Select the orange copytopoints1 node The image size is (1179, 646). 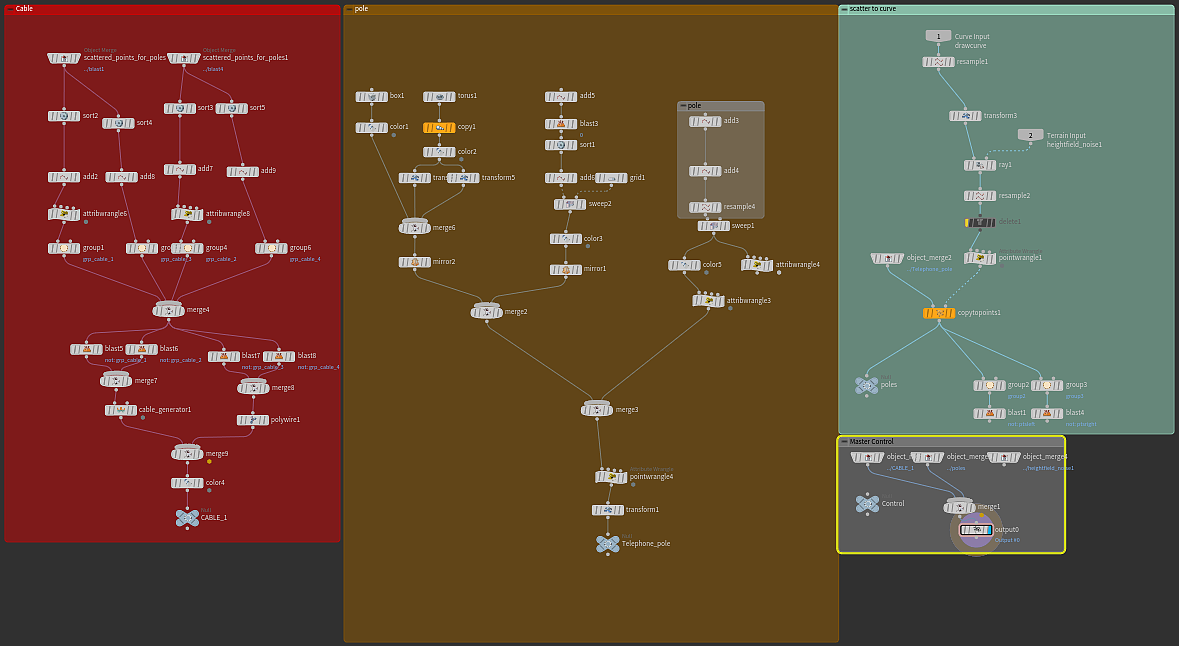point(938,313)
